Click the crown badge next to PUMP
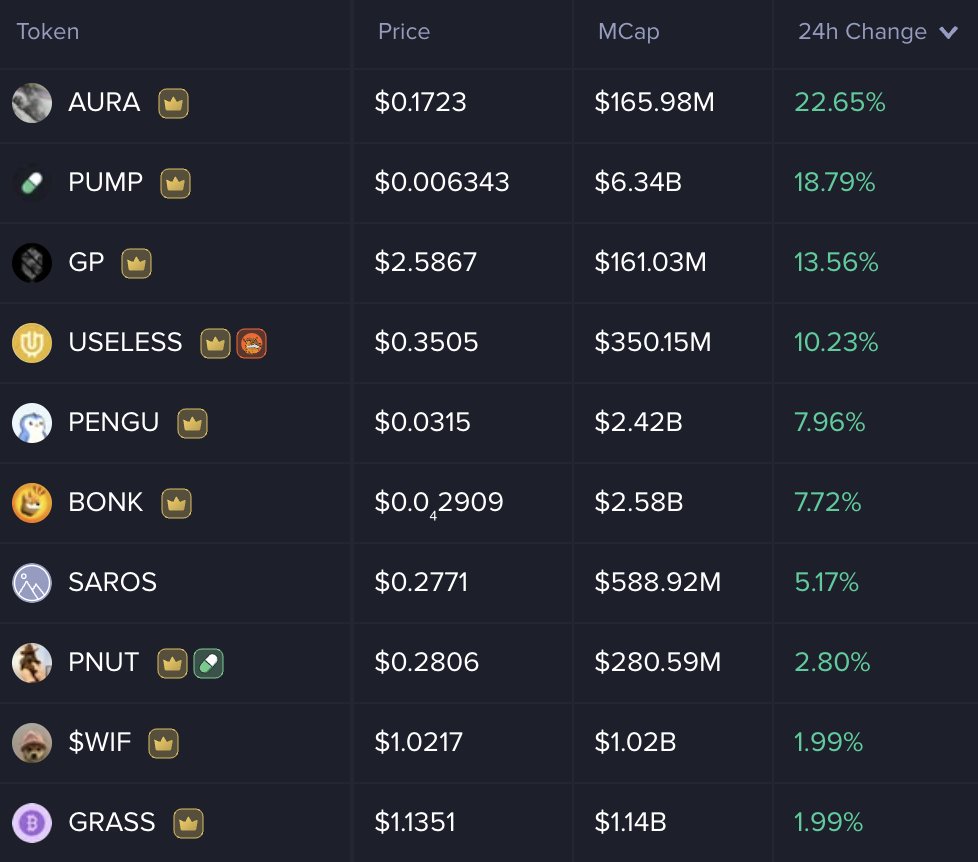The height and width of the screenshot is (862, 978). 175,183
